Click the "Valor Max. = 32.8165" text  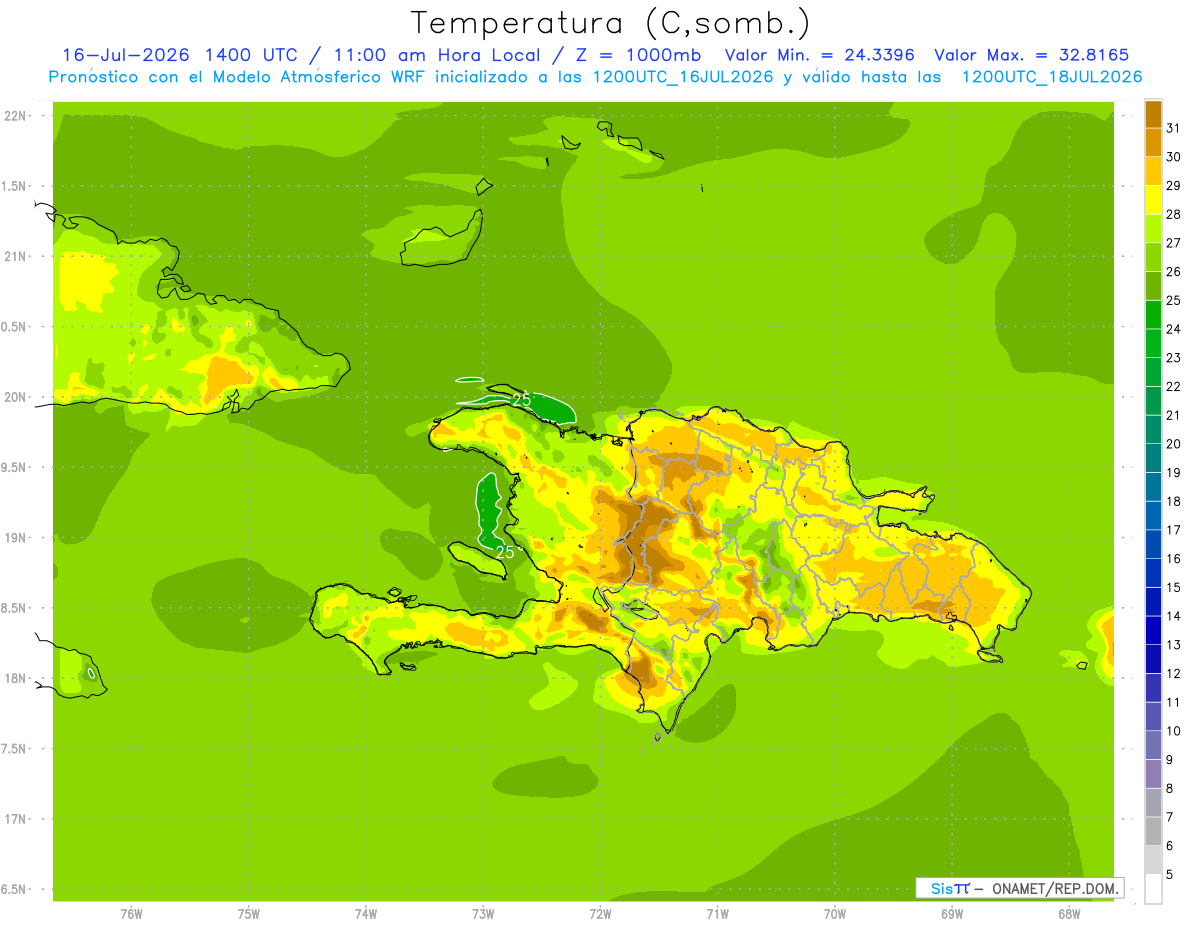1031,55
